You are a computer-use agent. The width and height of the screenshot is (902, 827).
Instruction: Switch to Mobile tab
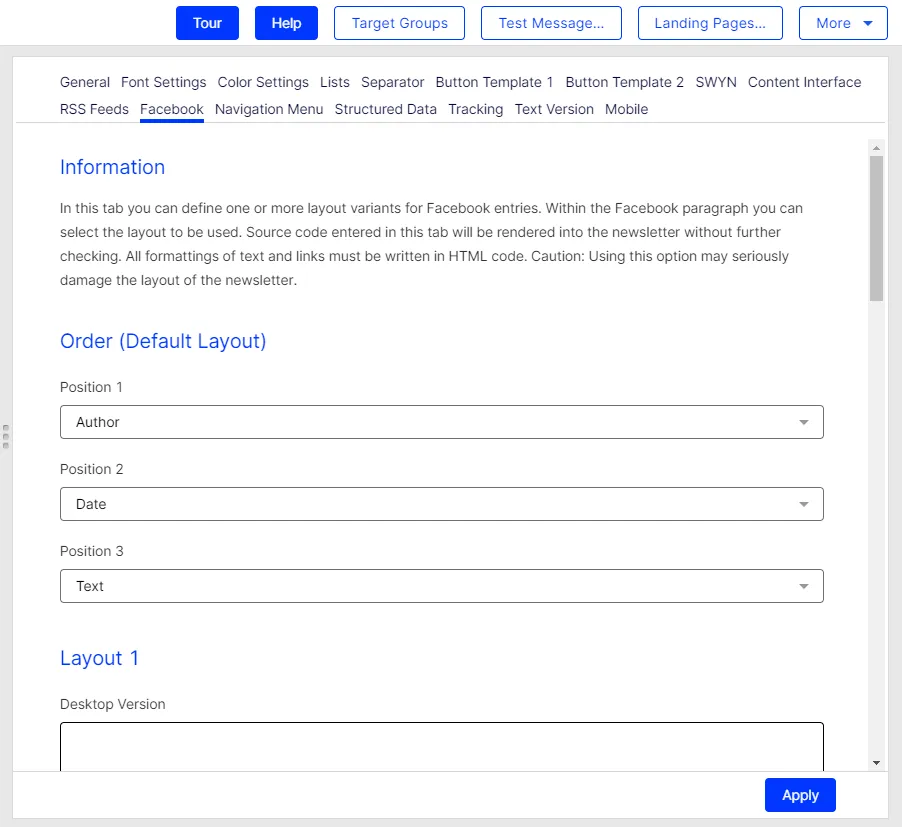[x=626, y=109]
